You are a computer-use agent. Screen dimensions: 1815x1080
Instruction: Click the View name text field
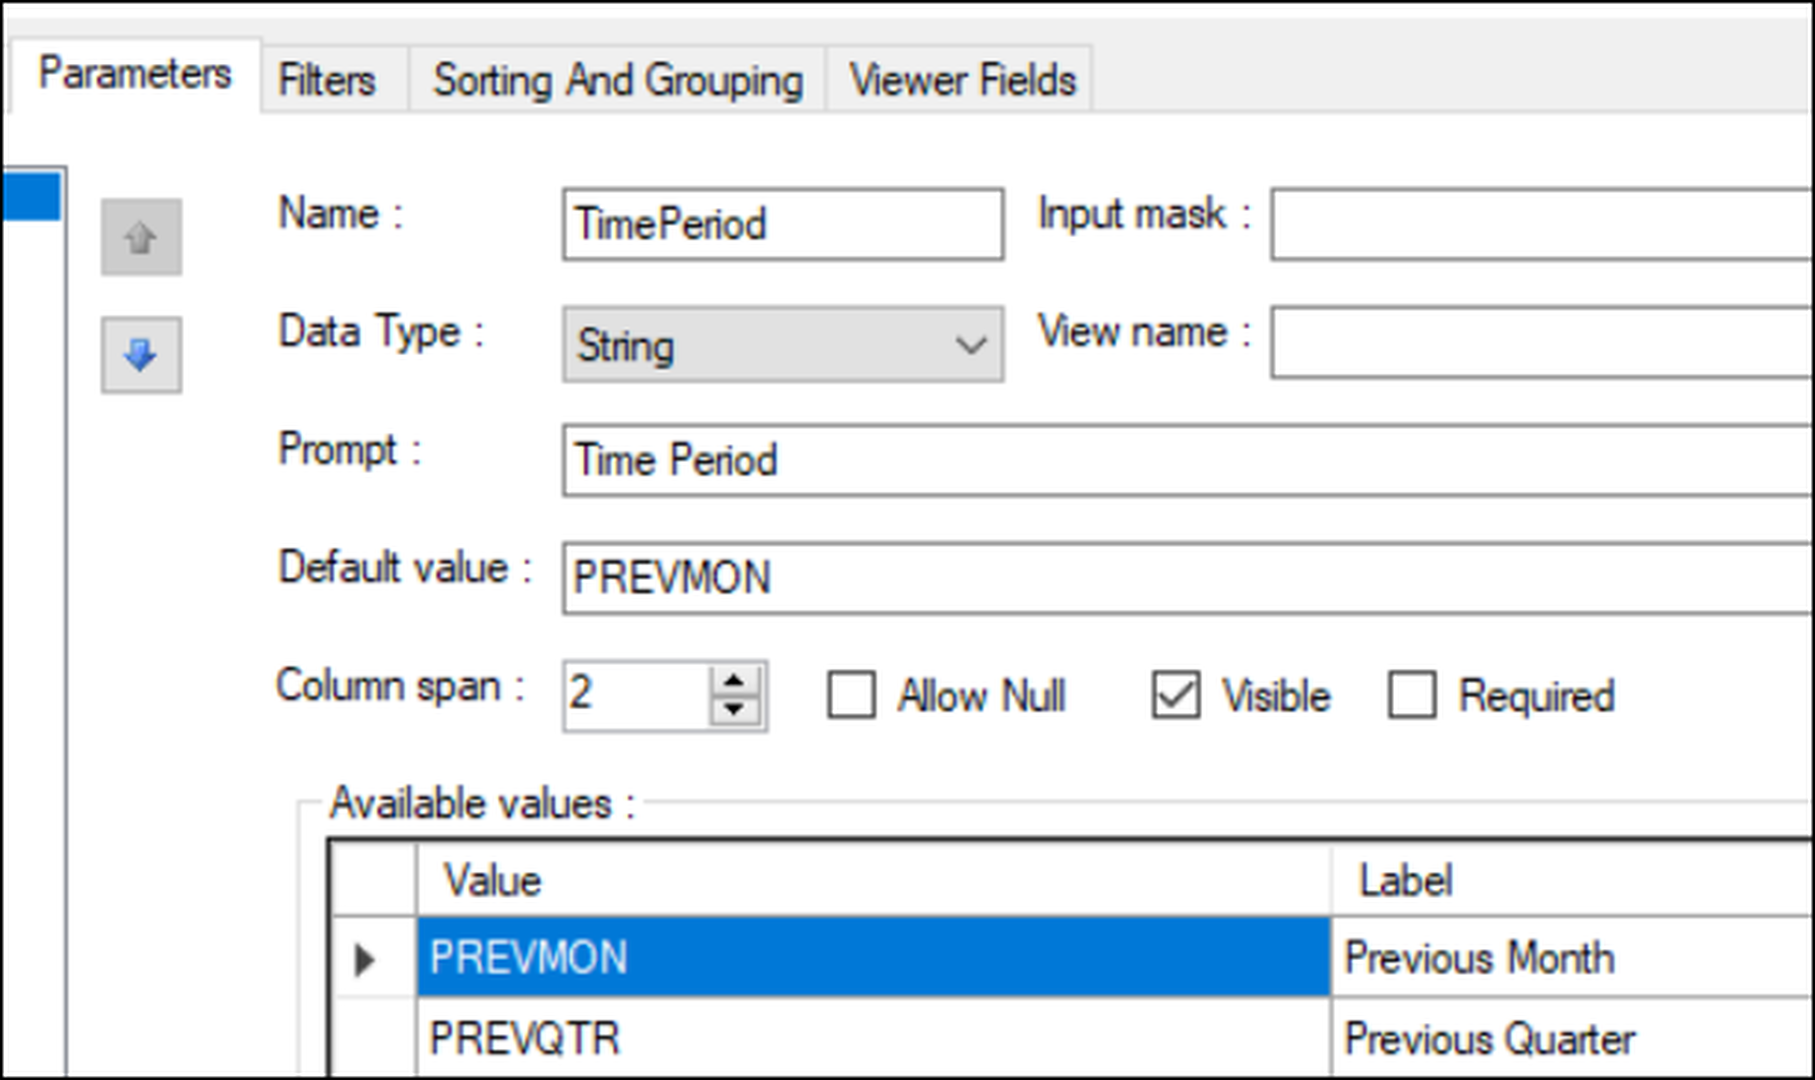tap(1542, 342)
